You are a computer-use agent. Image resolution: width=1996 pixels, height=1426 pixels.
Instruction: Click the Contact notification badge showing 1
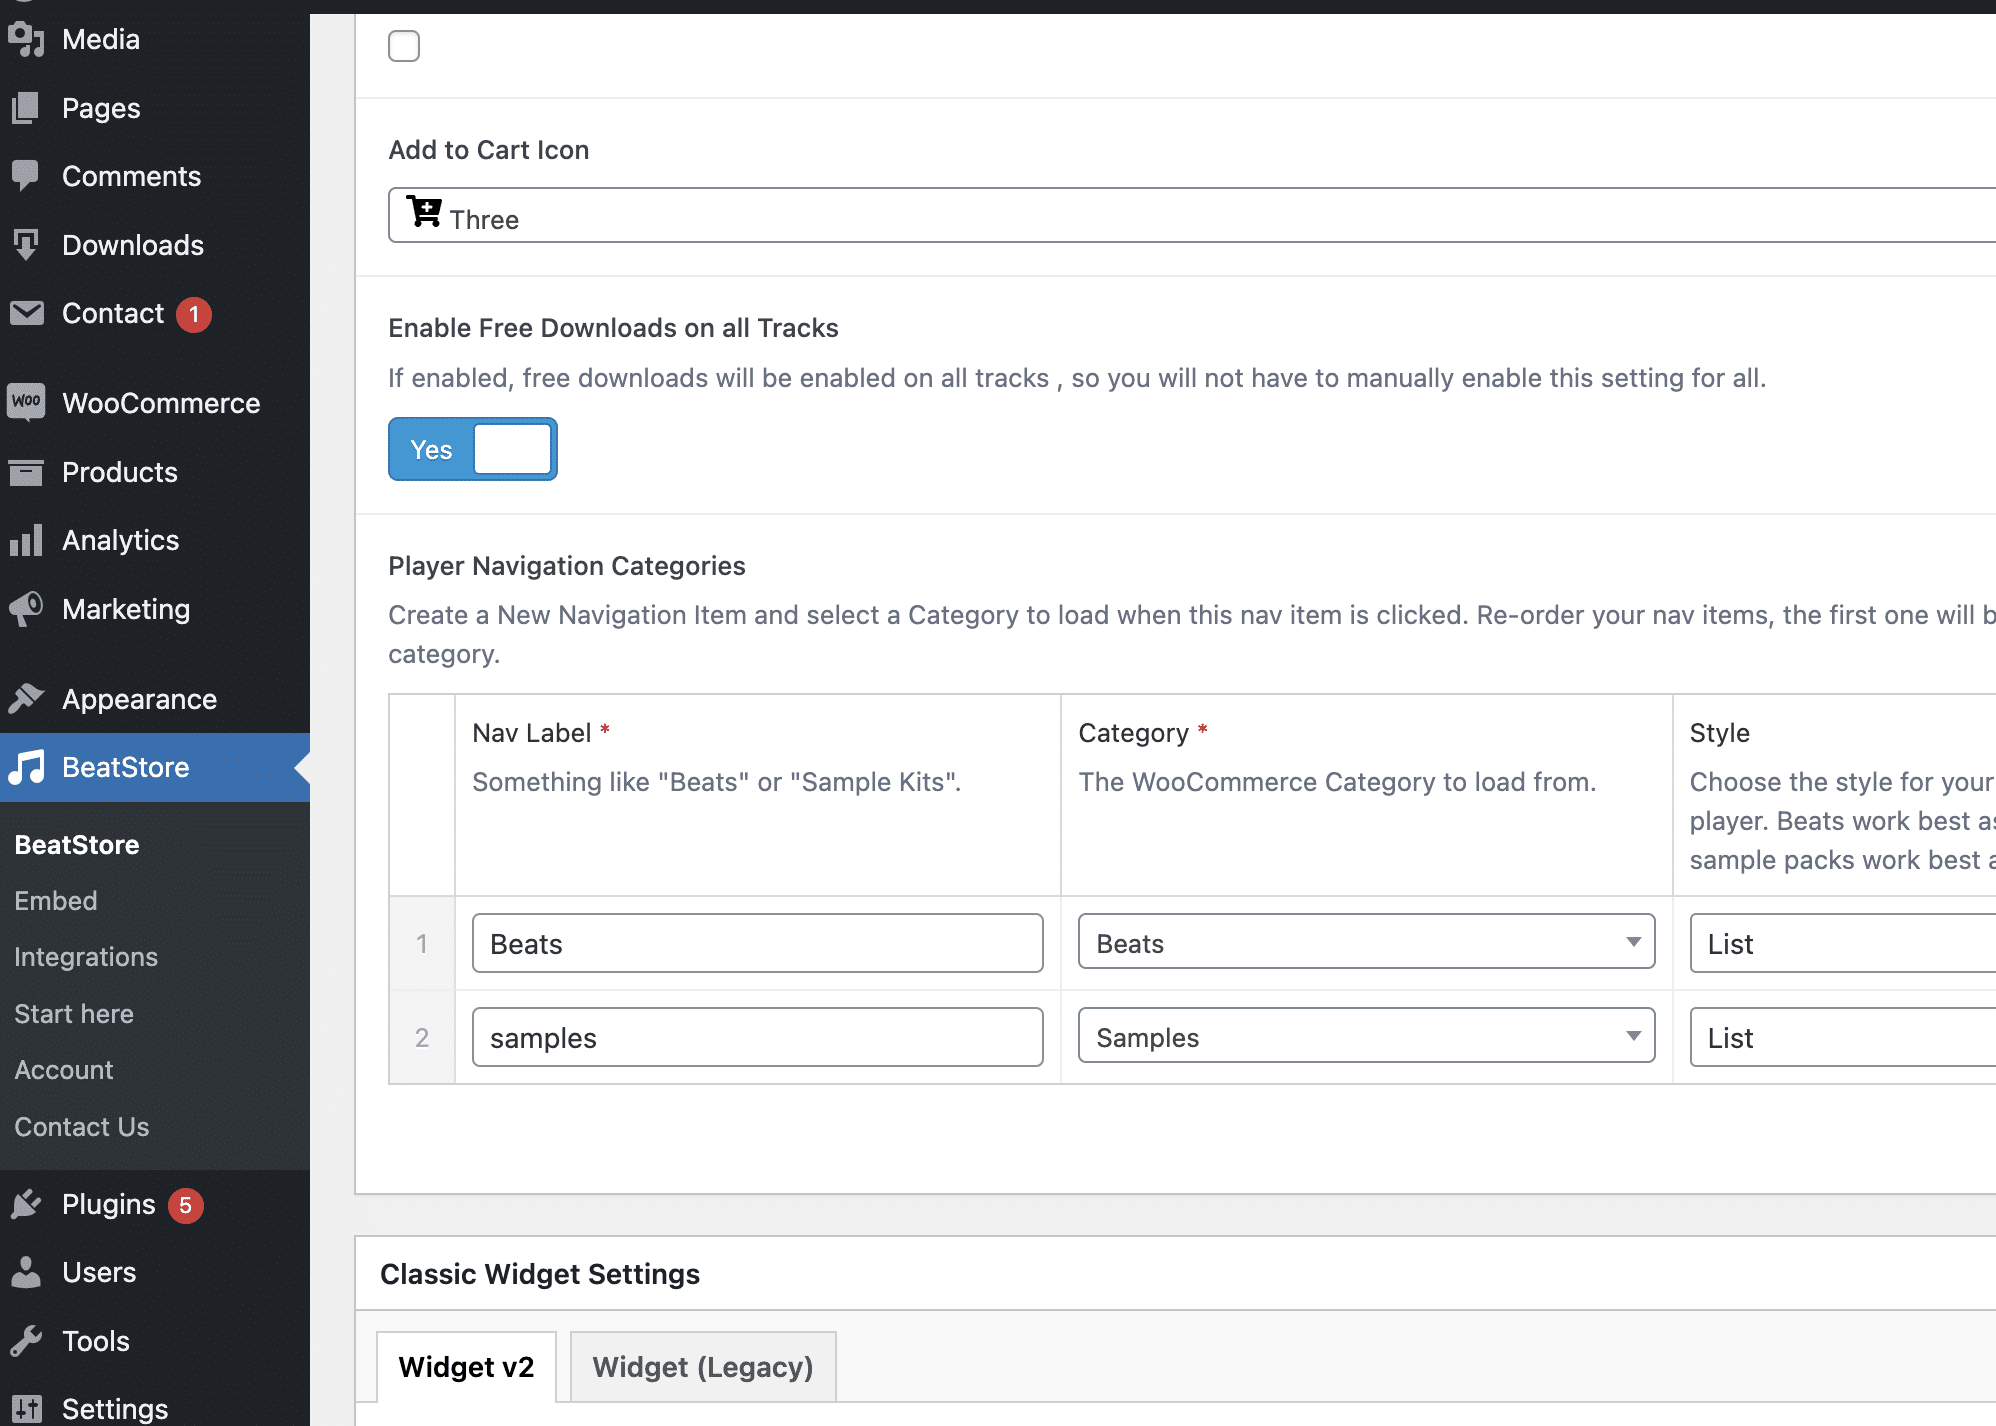pos(194,314)
